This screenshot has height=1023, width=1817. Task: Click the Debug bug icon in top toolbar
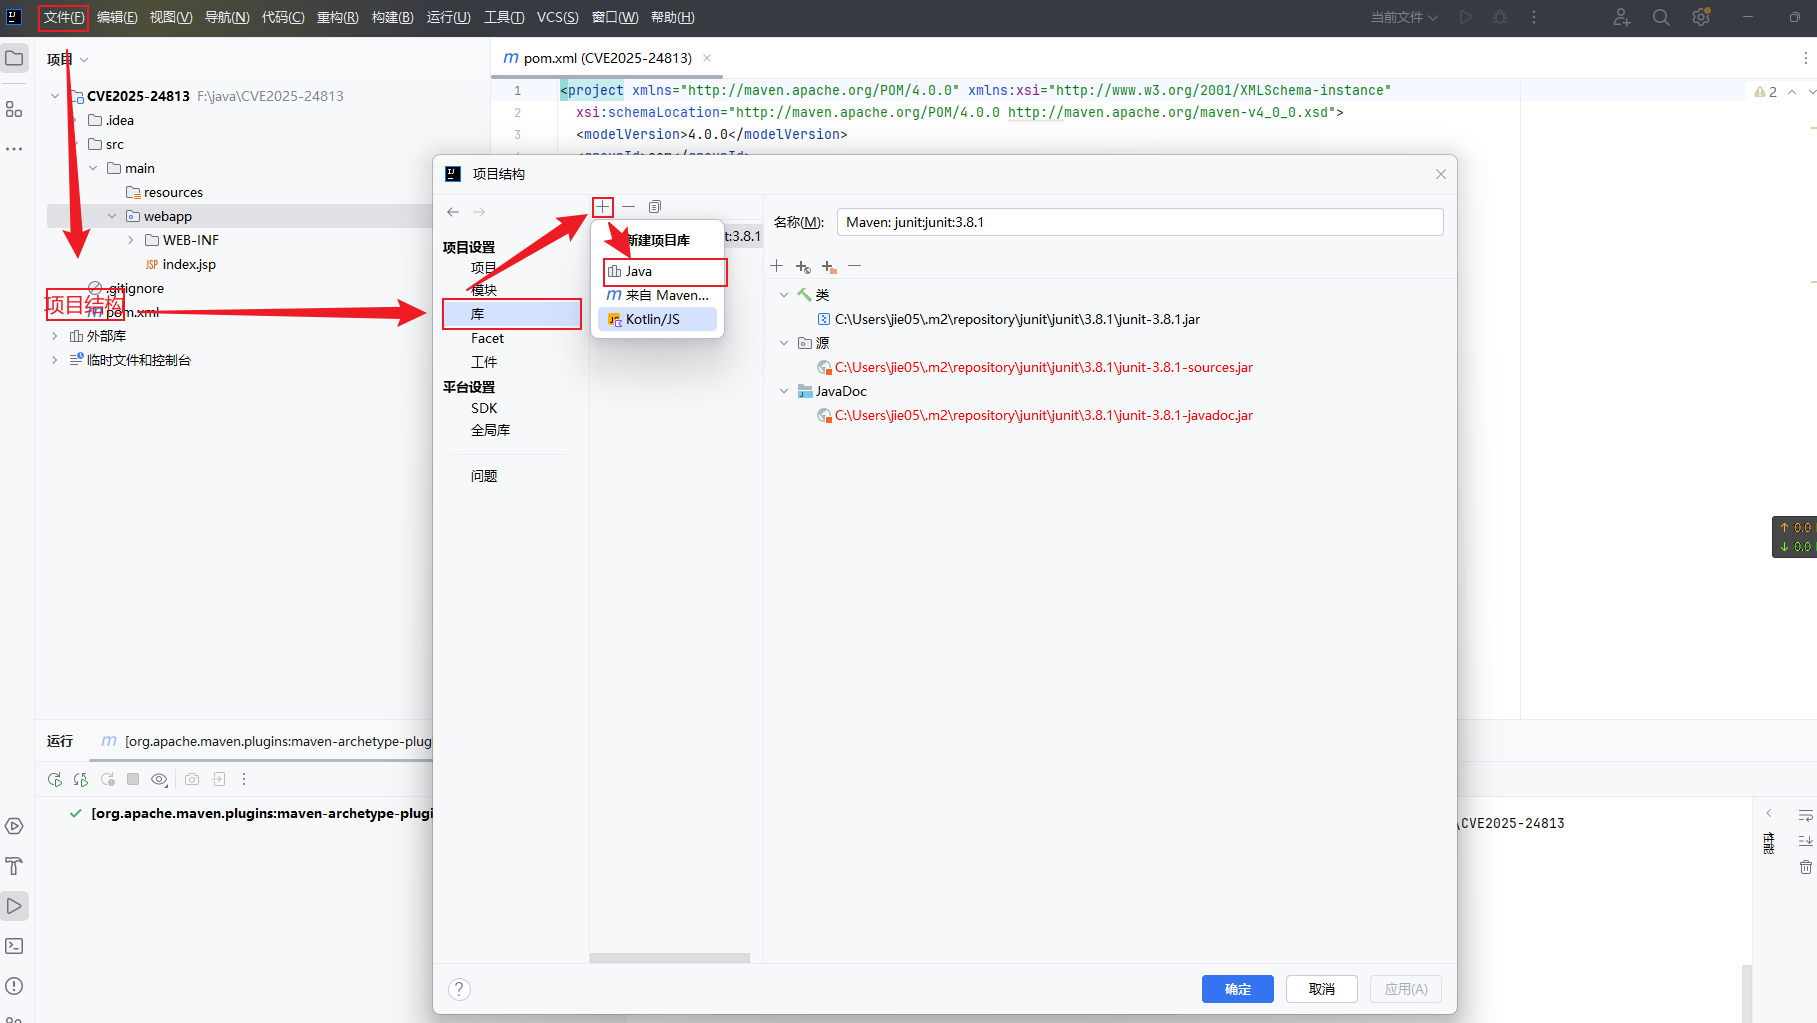tap(1500, 17)
